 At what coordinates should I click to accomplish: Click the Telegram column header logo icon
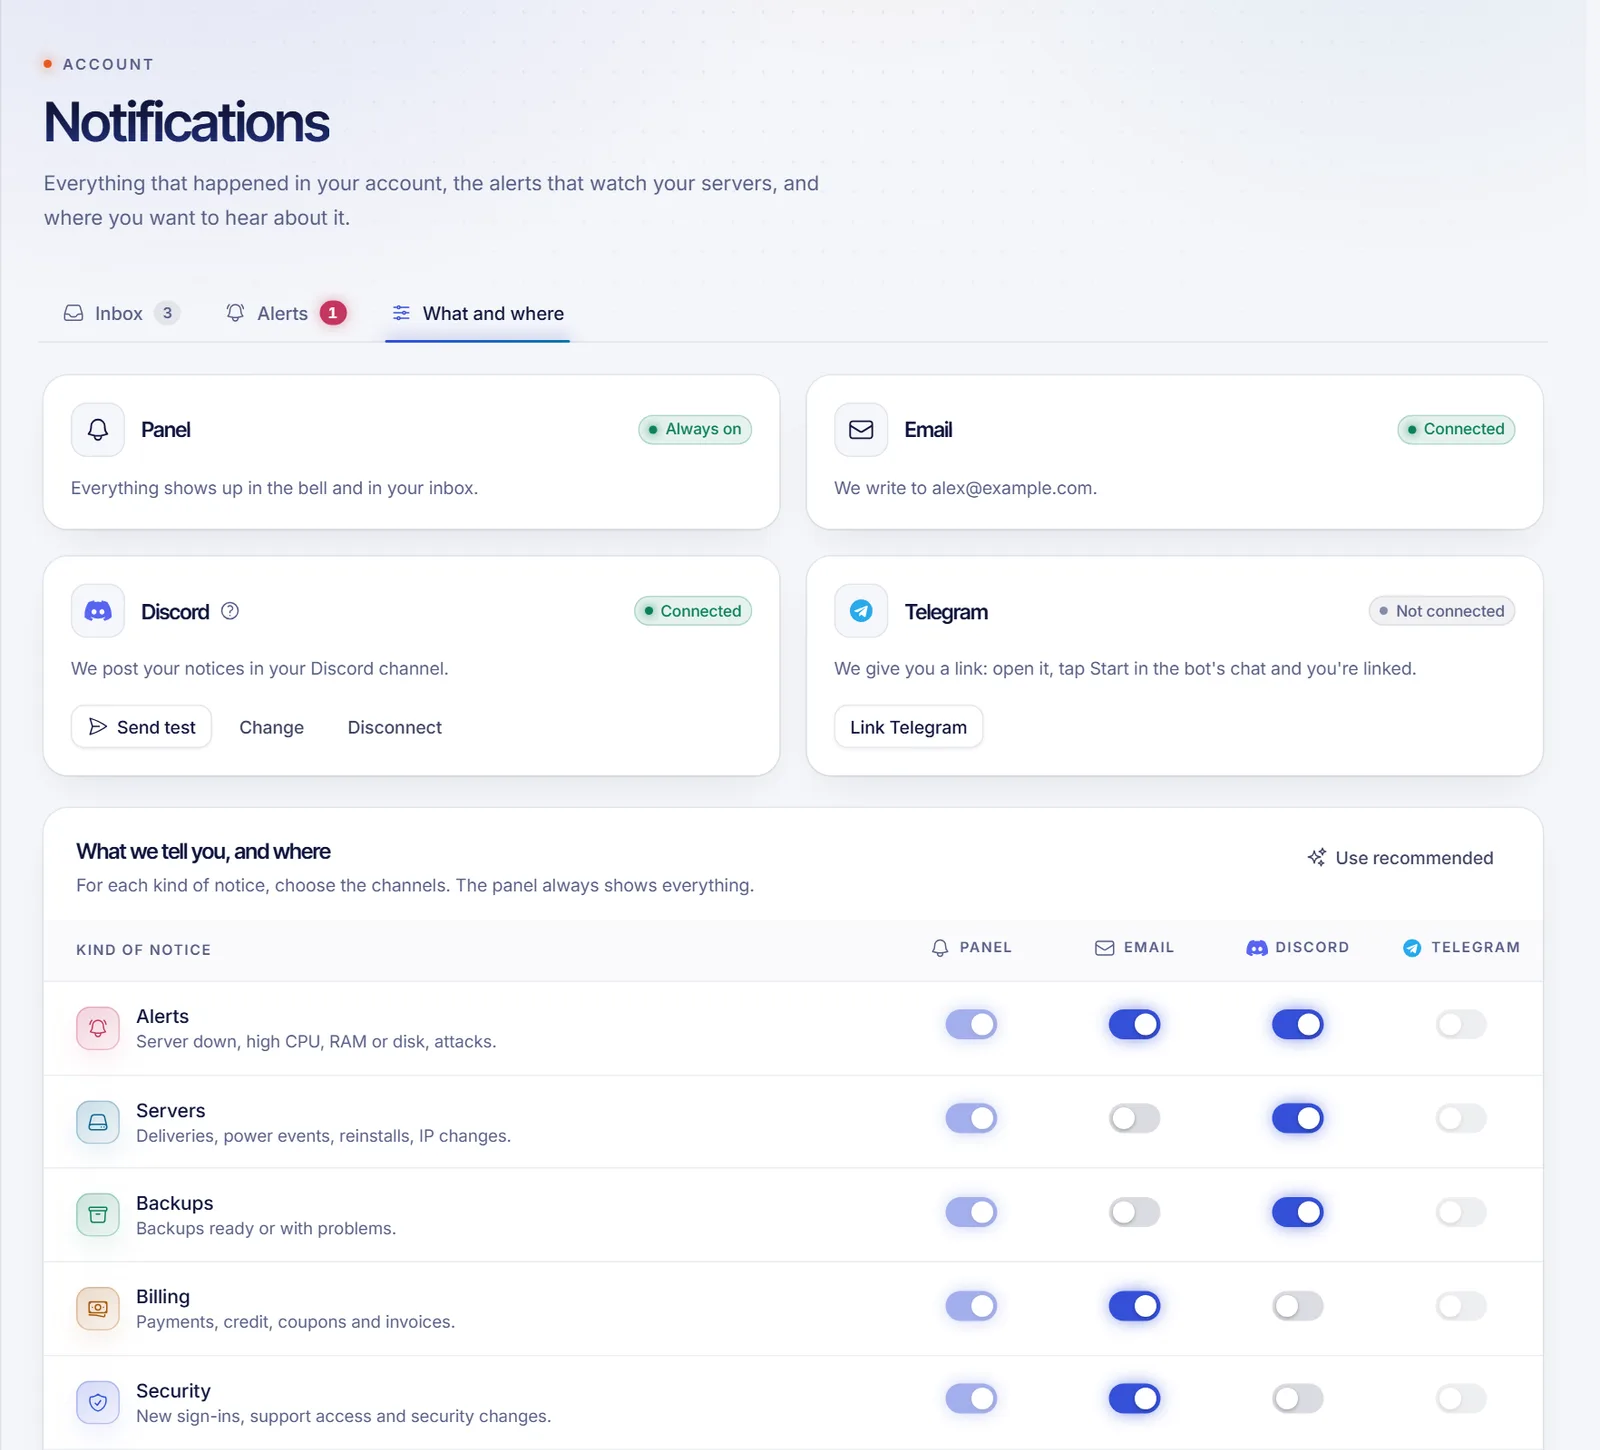(1412, 948)
